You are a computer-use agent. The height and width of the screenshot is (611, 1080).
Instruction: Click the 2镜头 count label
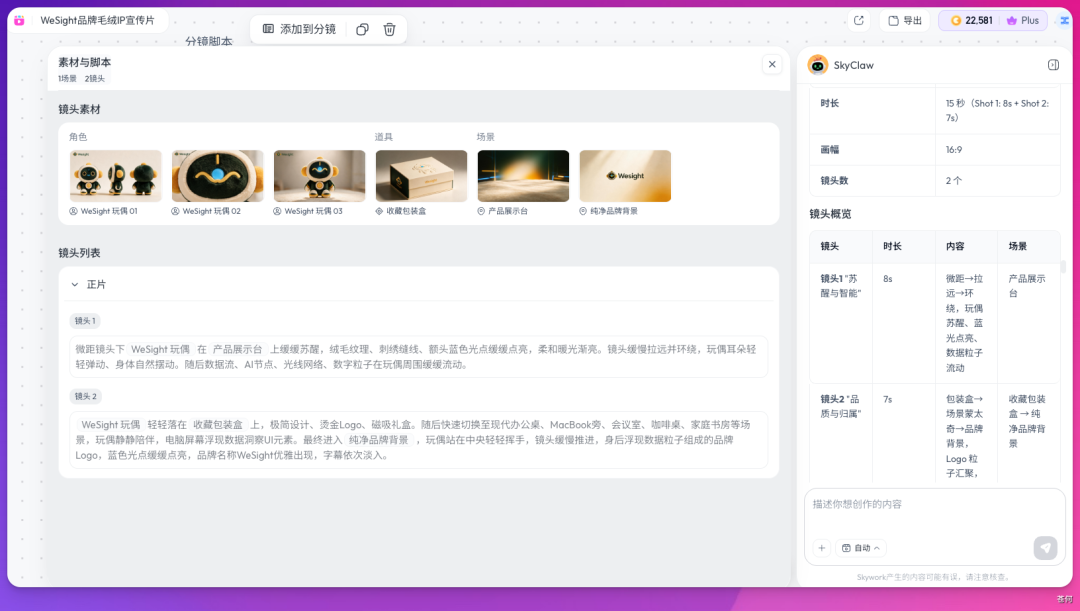(95, 79)
